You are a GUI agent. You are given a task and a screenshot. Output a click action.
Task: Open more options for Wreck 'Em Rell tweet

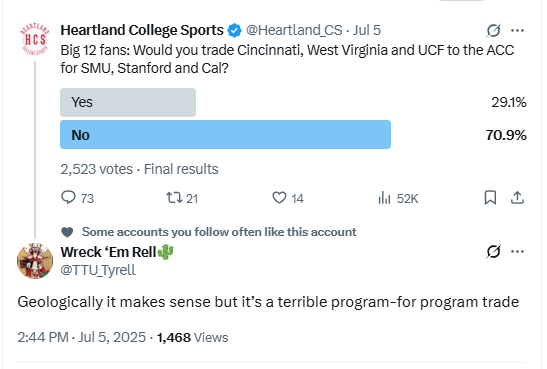(517, 251)
